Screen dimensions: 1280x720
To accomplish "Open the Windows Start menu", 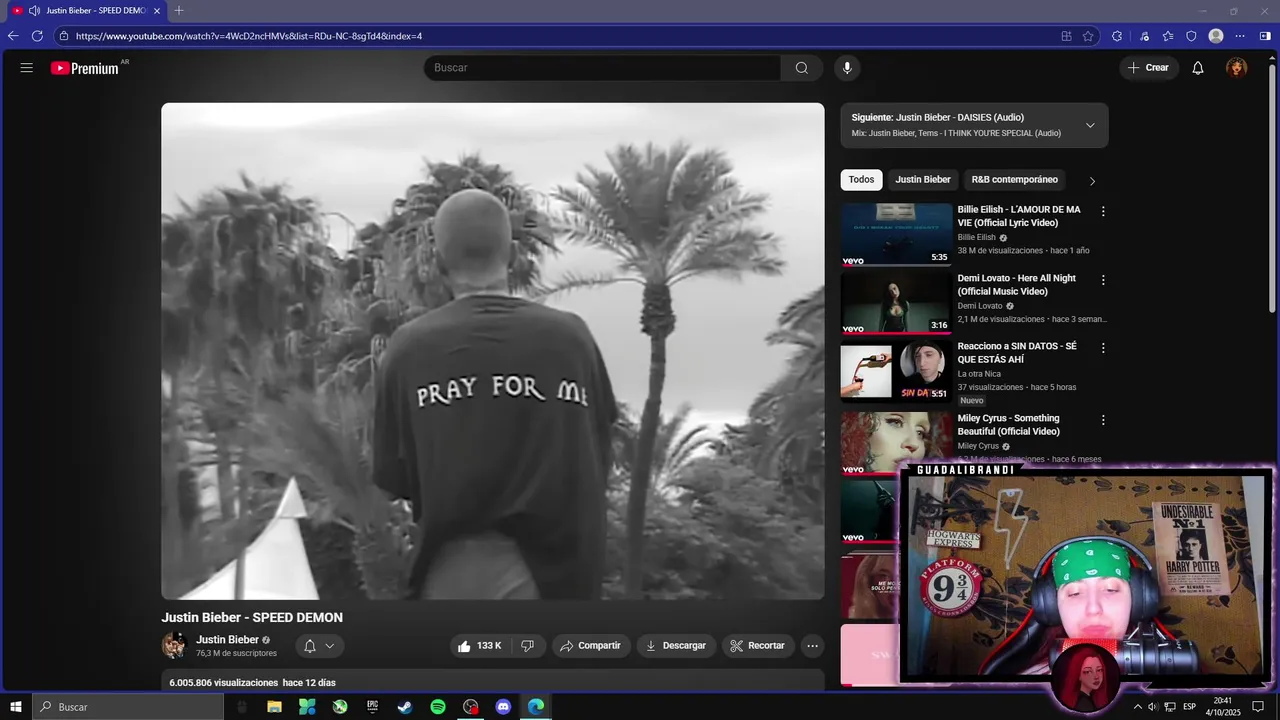I will click(x=16, y=707).
